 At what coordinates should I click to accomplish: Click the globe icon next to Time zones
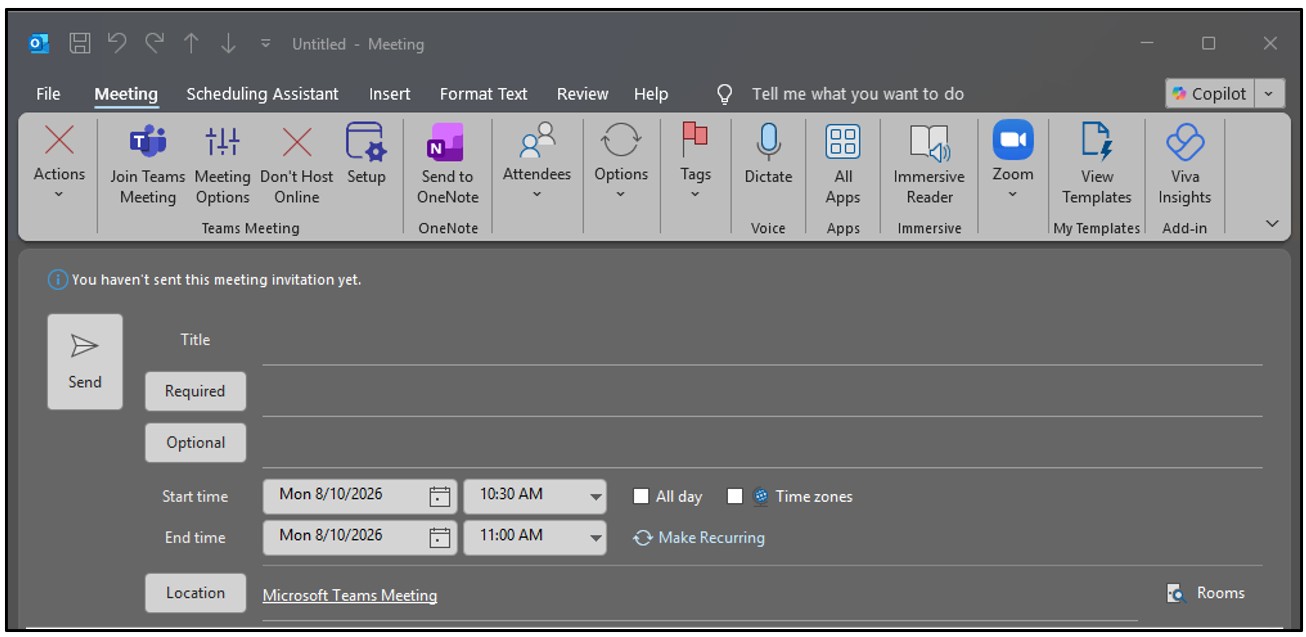click(x=761, y=496)
